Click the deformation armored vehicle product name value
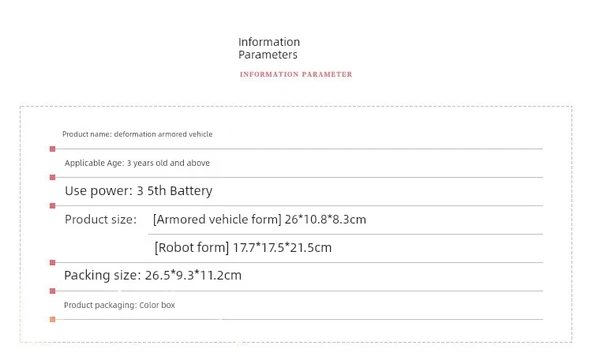This screenshot has height=361, width=592. pos(163,134)
